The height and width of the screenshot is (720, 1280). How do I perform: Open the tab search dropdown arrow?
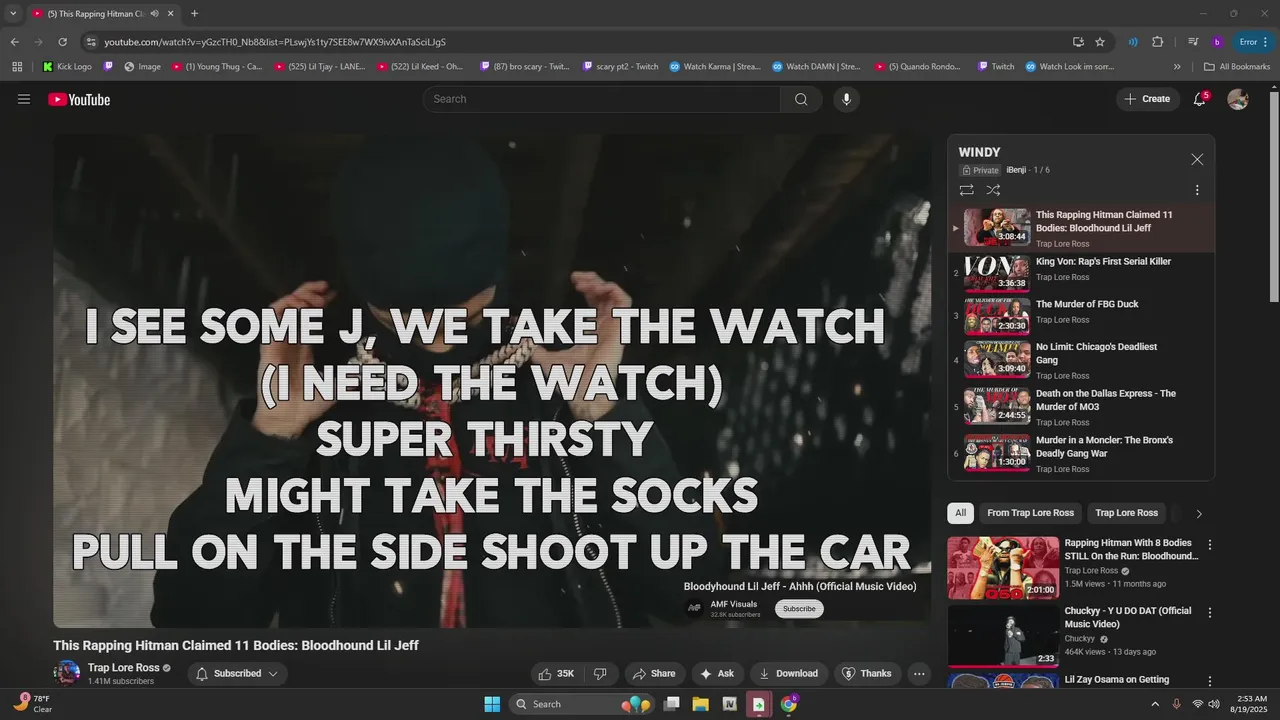pos(13,13)
